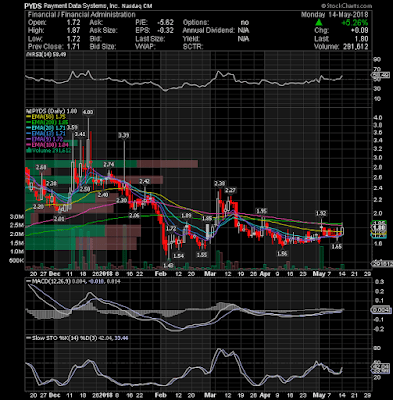Click the Open label in quote table
This screenshot has height=400, width=393.
tap(37, 23)
